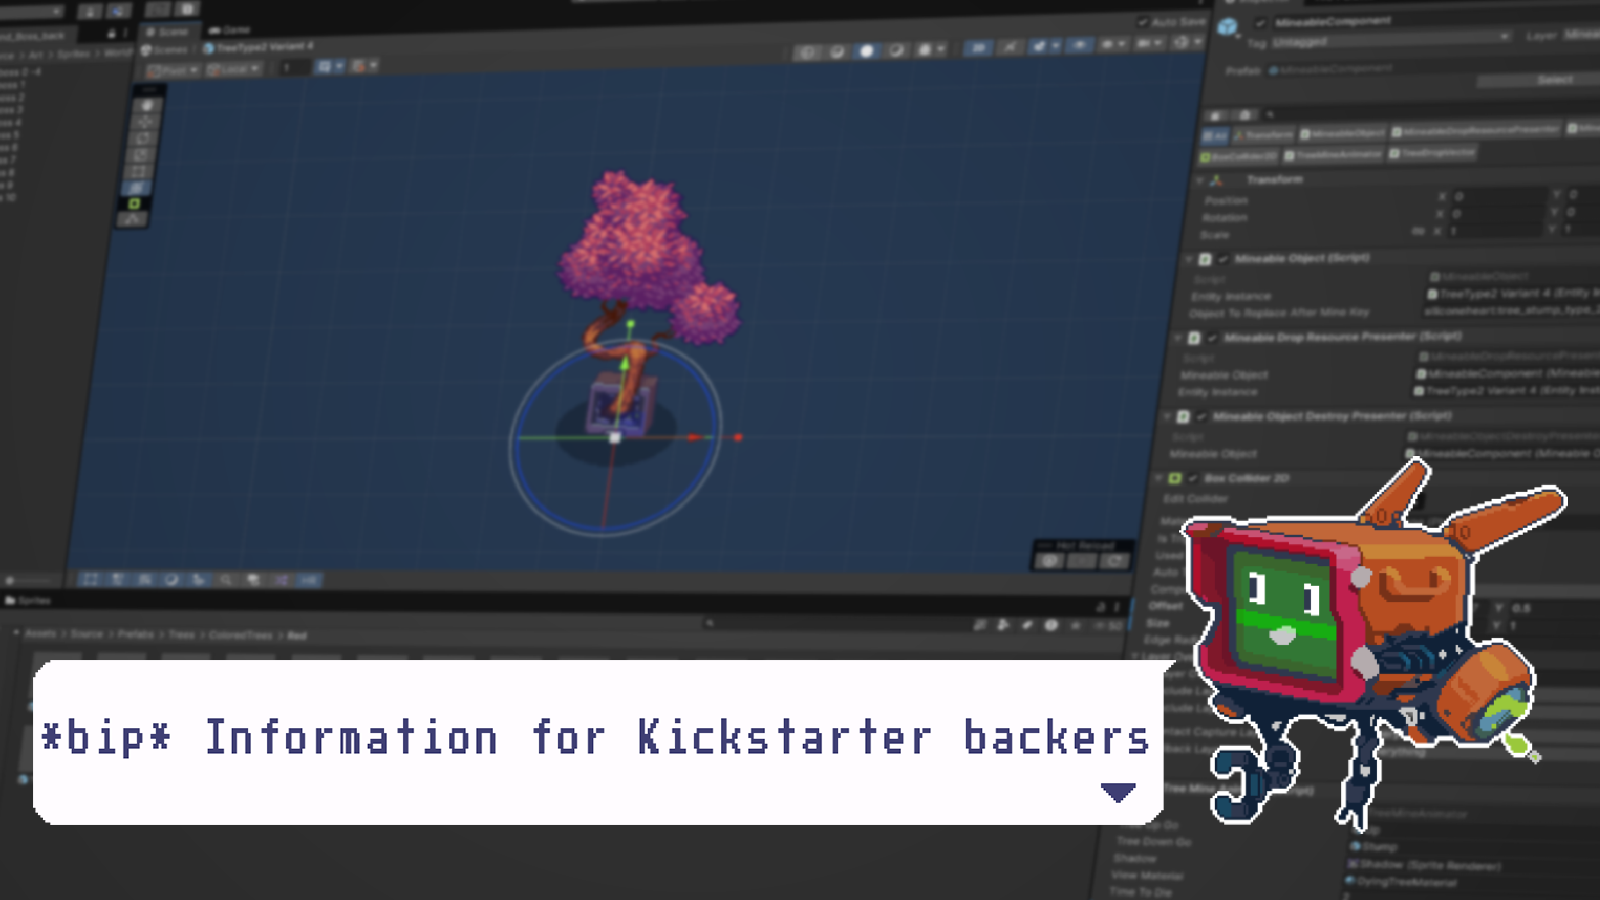Open the Pivot handle position dropdown
This screenshot has height=900, width=1600.
173,70
